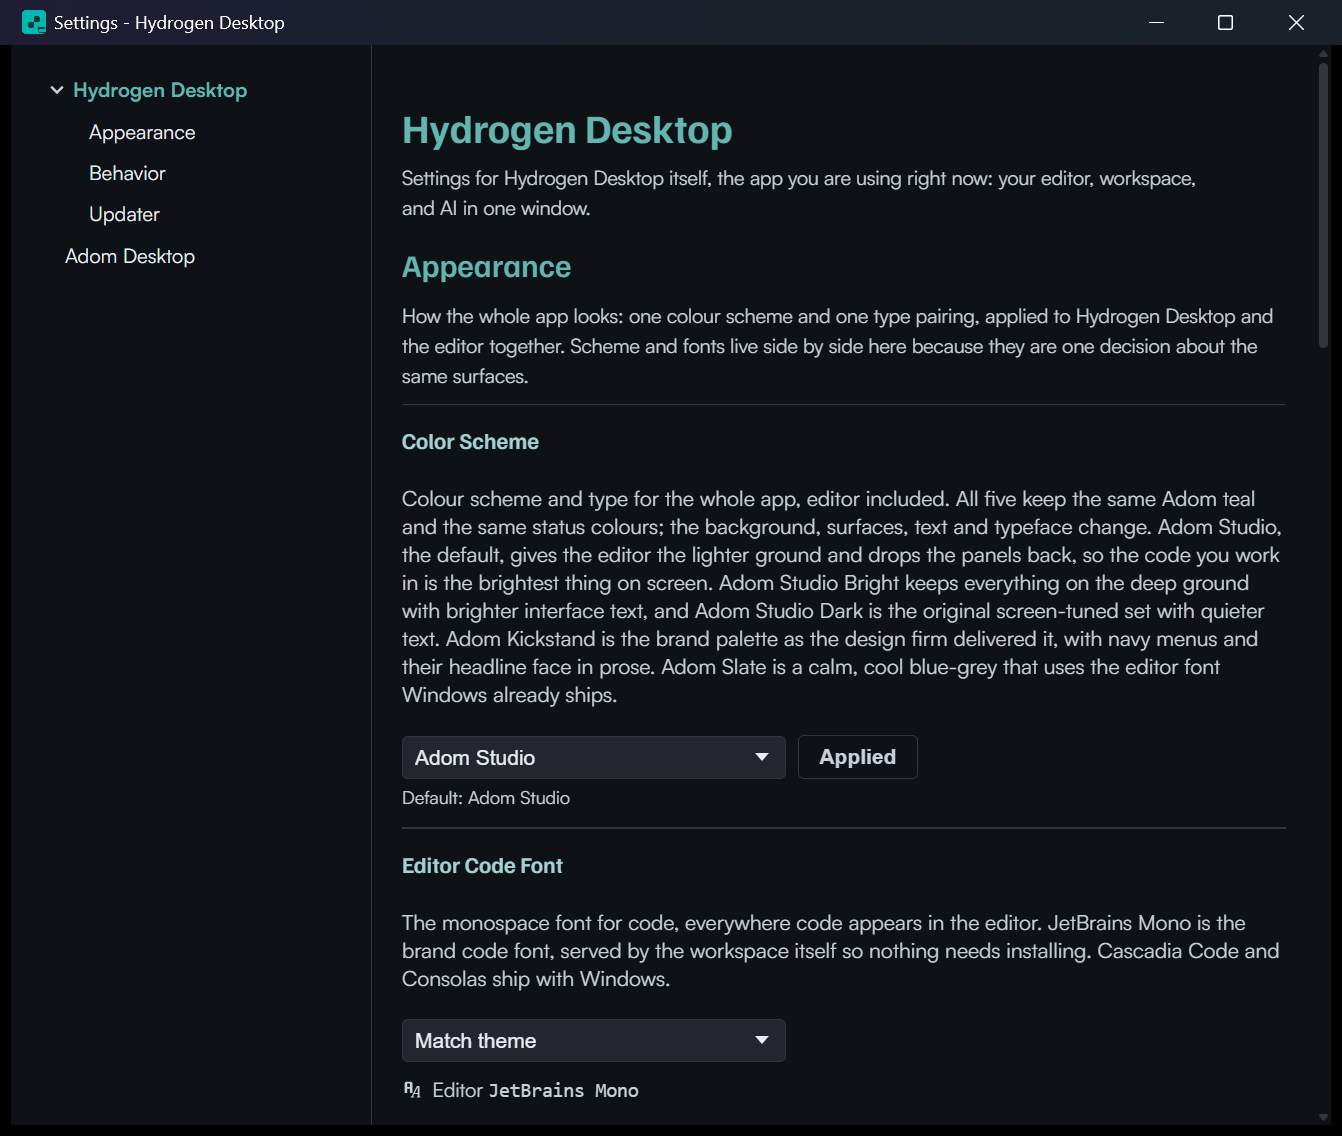Close the Settings window

pyautogui.click(x=1296, y=22)
